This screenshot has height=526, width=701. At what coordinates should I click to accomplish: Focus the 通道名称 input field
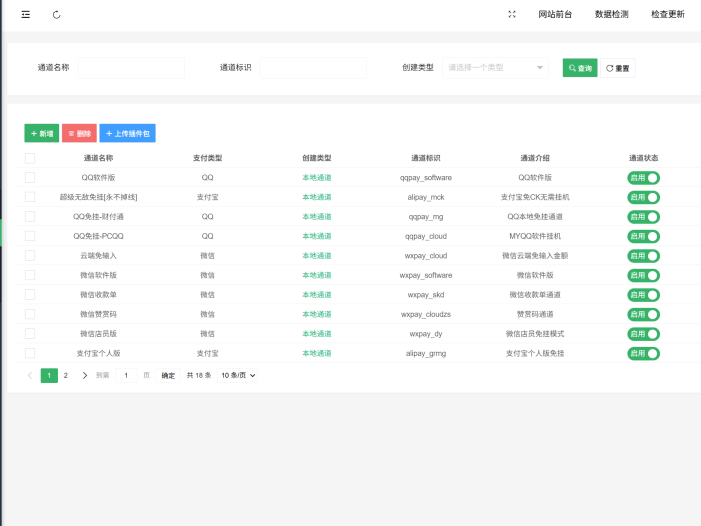point(131,68)
